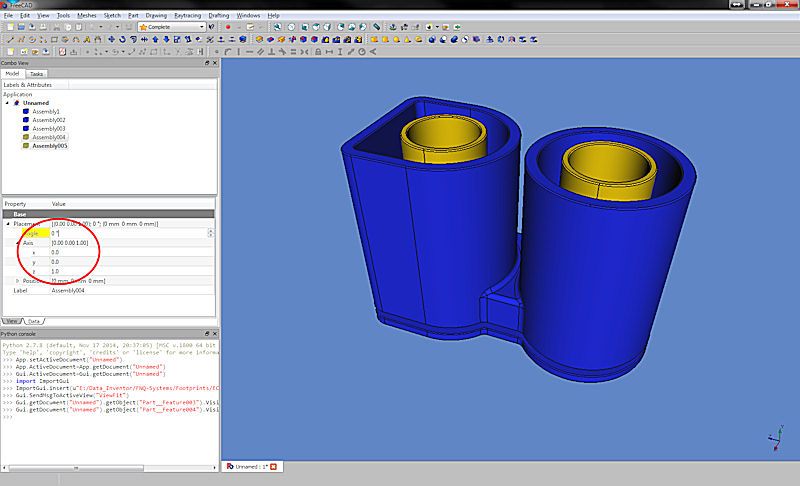800x486 pixels.
Task: Click the Python console horizontal scrollbar
Action: [109, 468]
